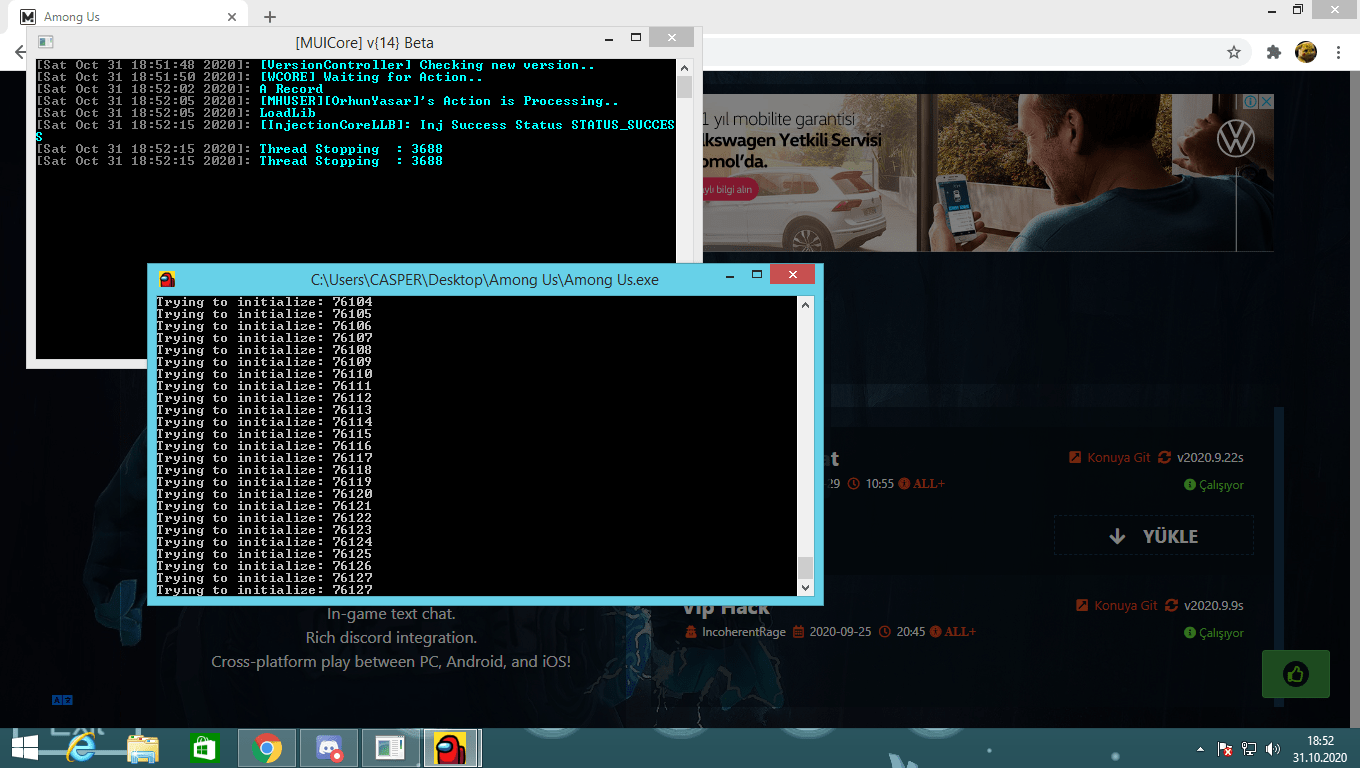Open the Chrome three-dot menu
Viewport: 1360px width, 768px height.
[x=1338, y=52]
